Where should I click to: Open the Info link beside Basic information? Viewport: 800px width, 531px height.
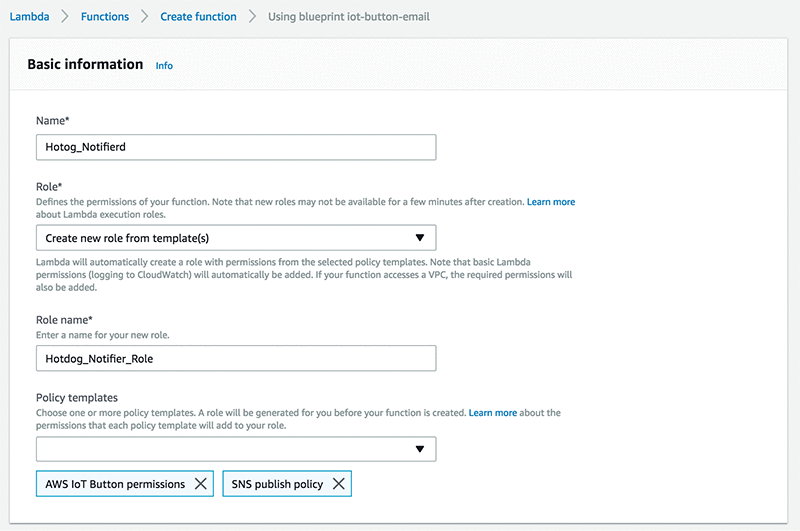pyautogui.click(x=164, y=66)
